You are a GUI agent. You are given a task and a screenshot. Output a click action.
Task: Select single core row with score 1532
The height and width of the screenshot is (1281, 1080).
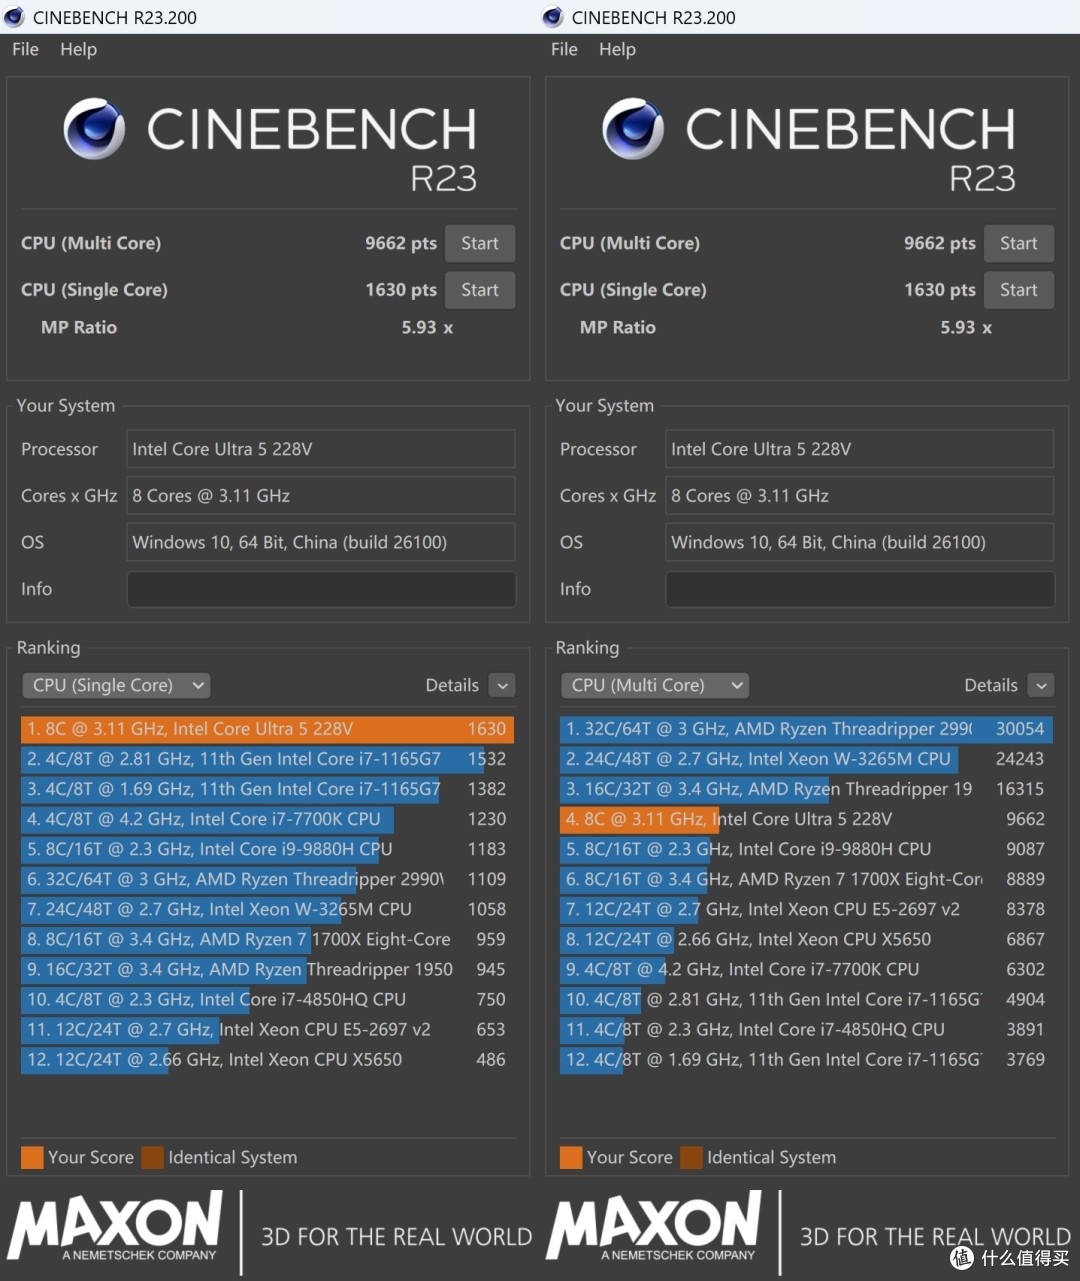tap(267, 759)
